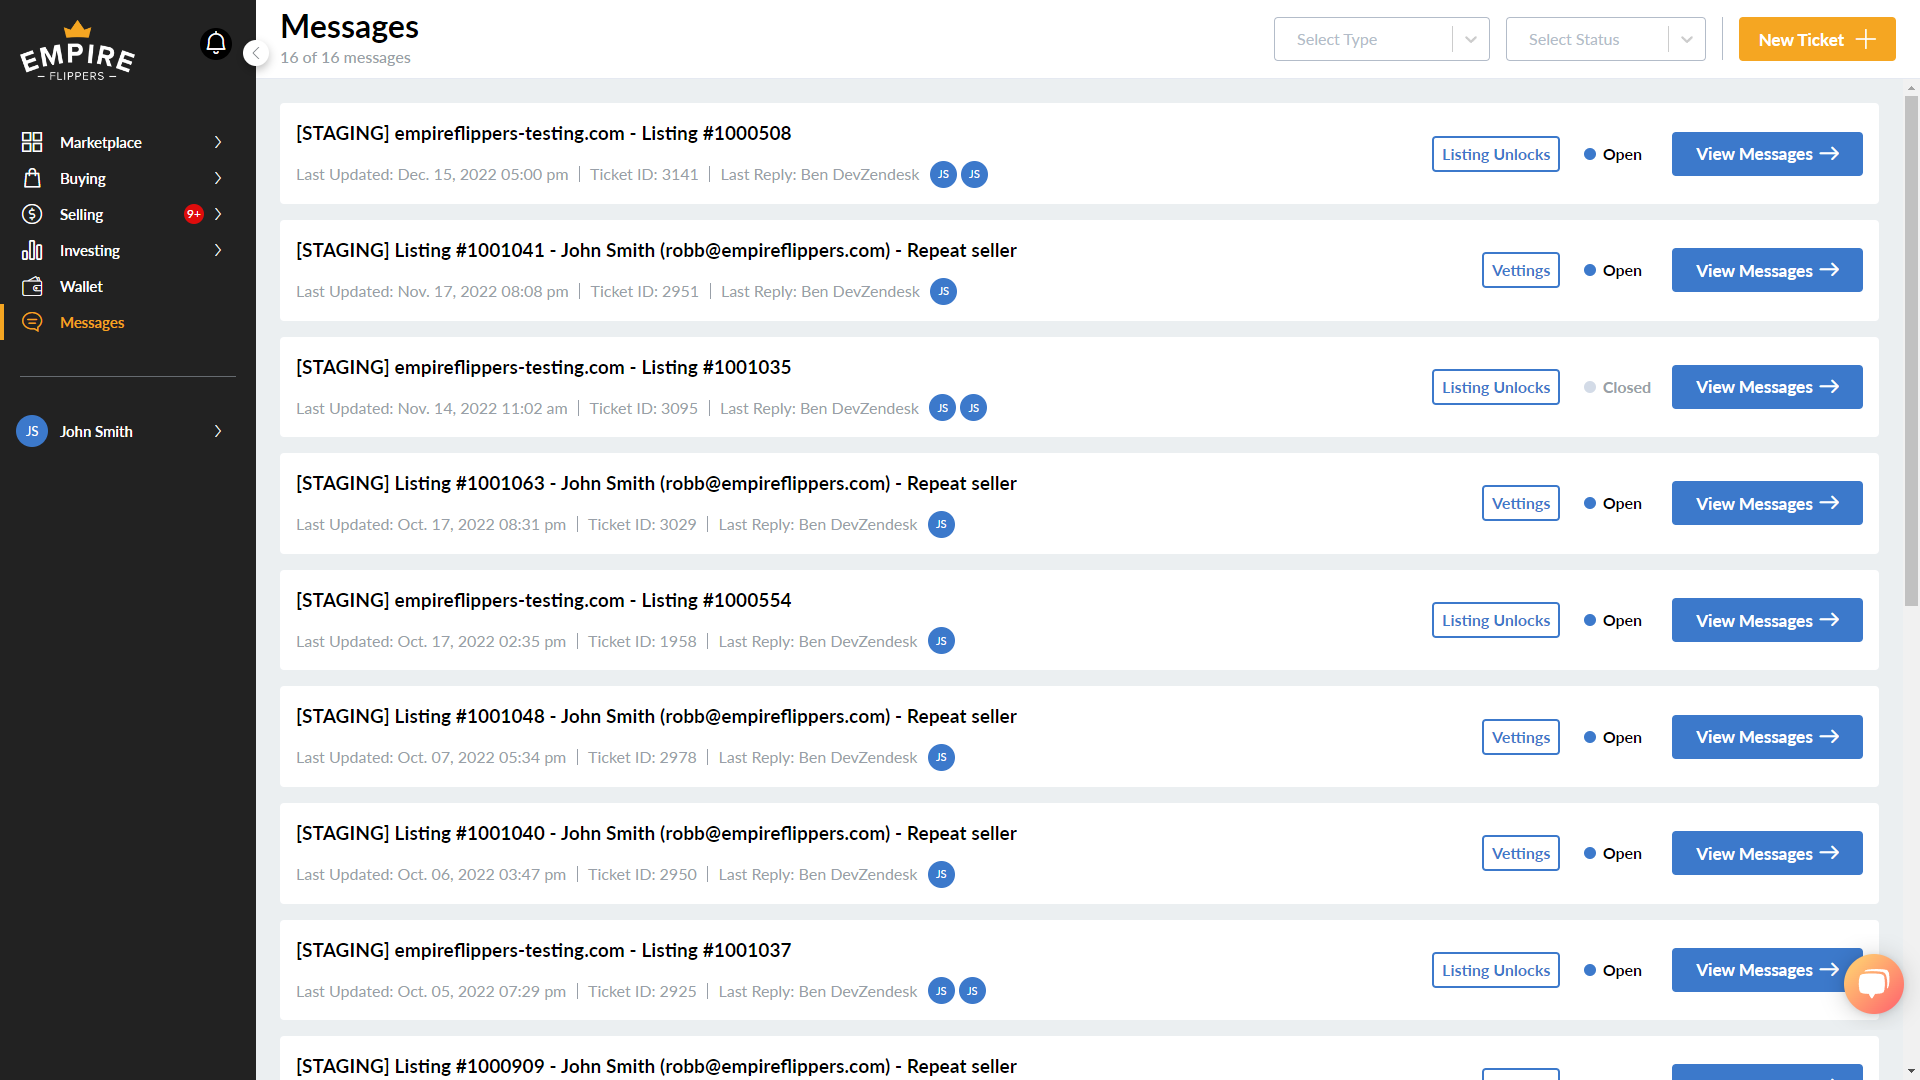This screenshot has height=1080, width=1920.
Task: Expand the John Smith account chevron
Action: pyautogui.click(x=218, y=431)
